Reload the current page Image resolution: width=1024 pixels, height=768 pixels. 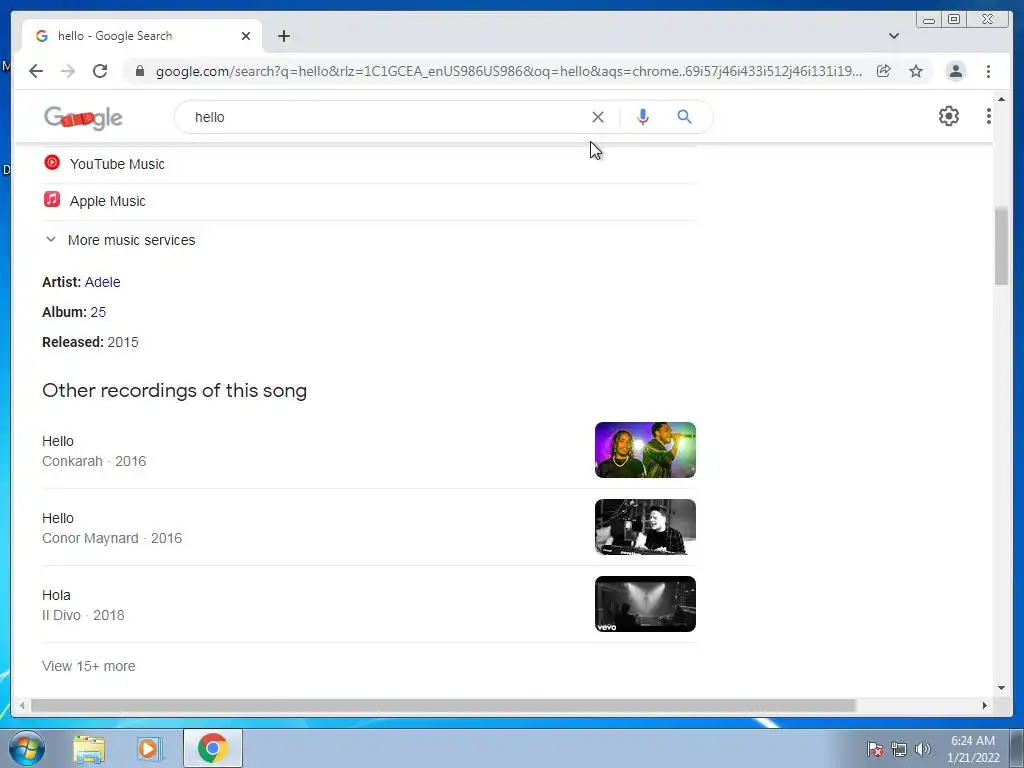100,71
